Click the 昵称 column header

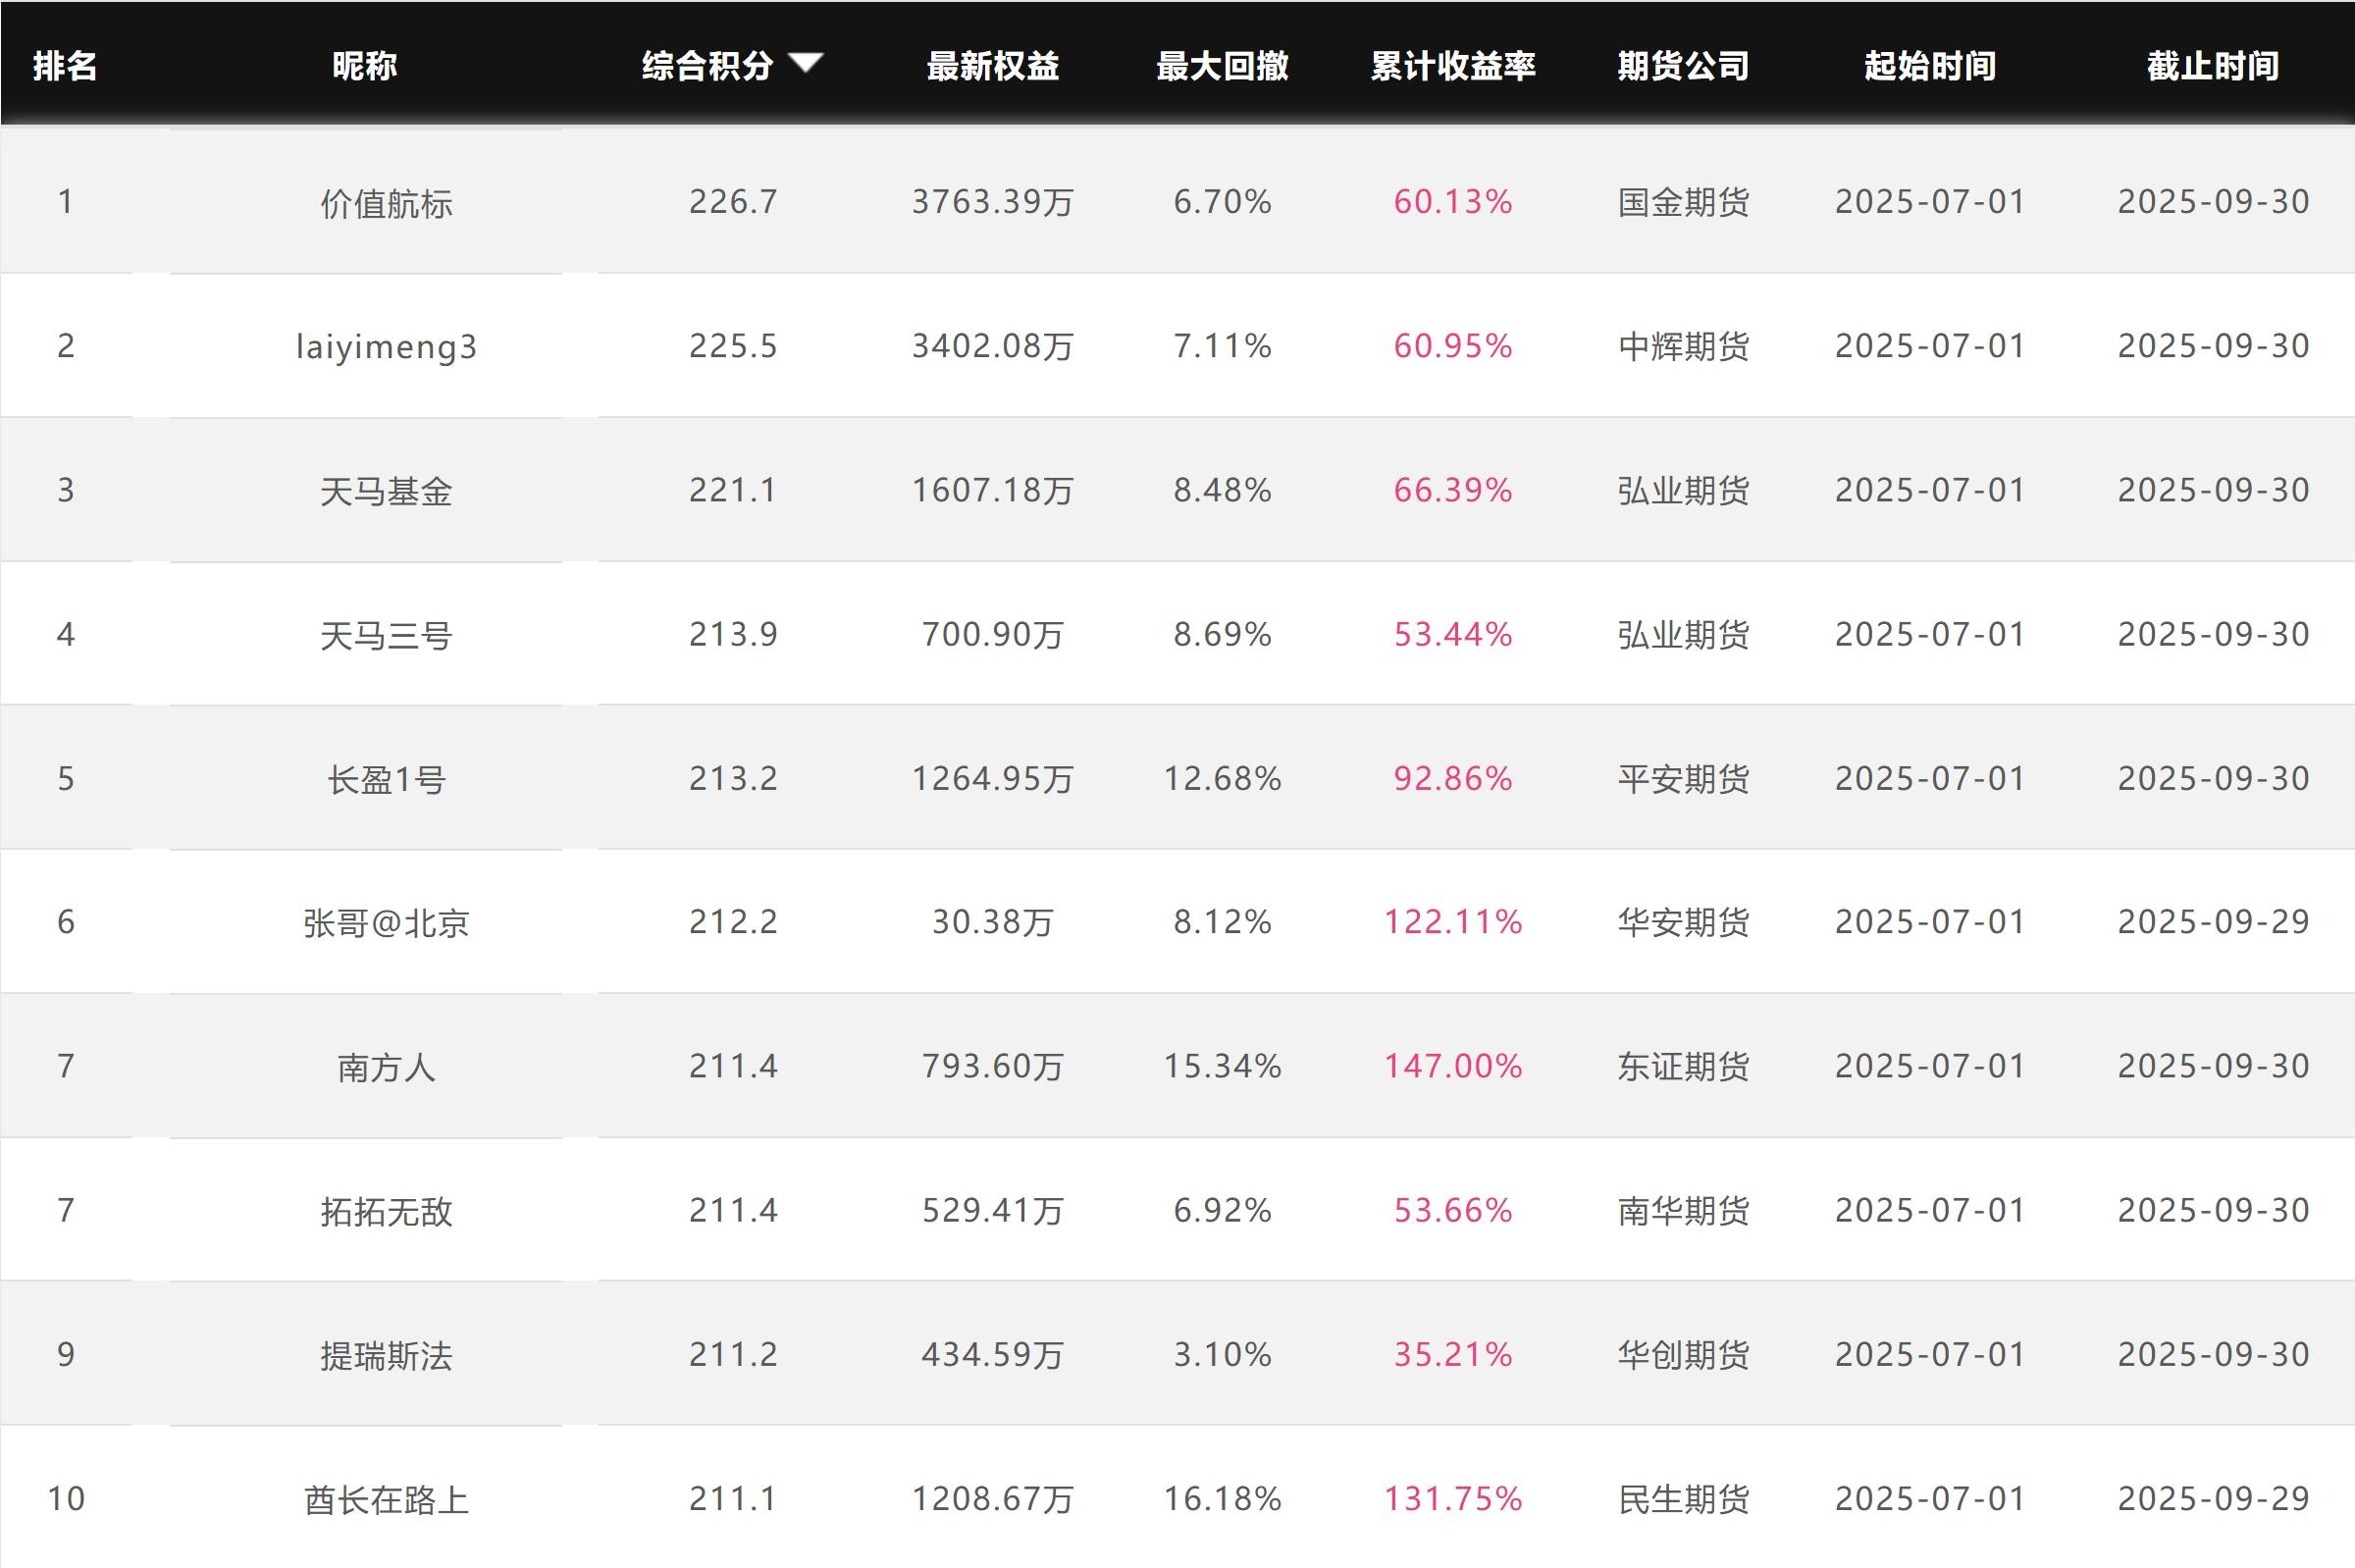click(x=365, y=66)
